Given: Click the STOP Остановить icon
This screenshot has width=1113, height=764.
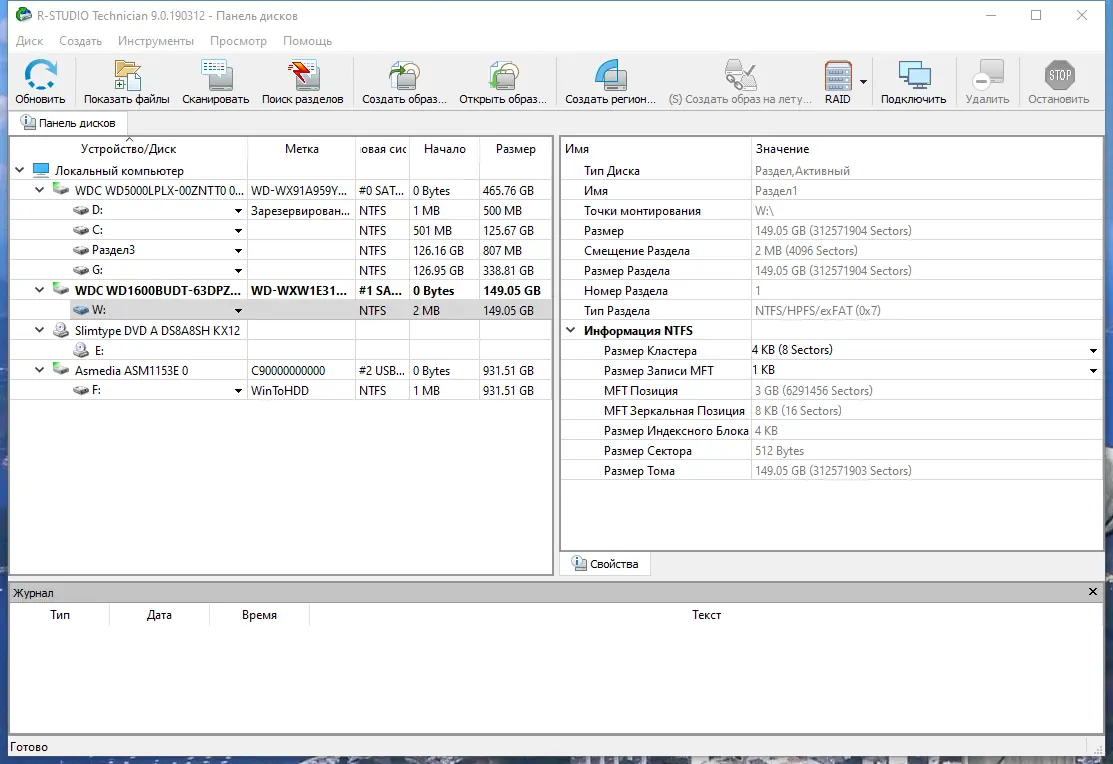Looking at the screenshot, I should [x=1058, y=80].
